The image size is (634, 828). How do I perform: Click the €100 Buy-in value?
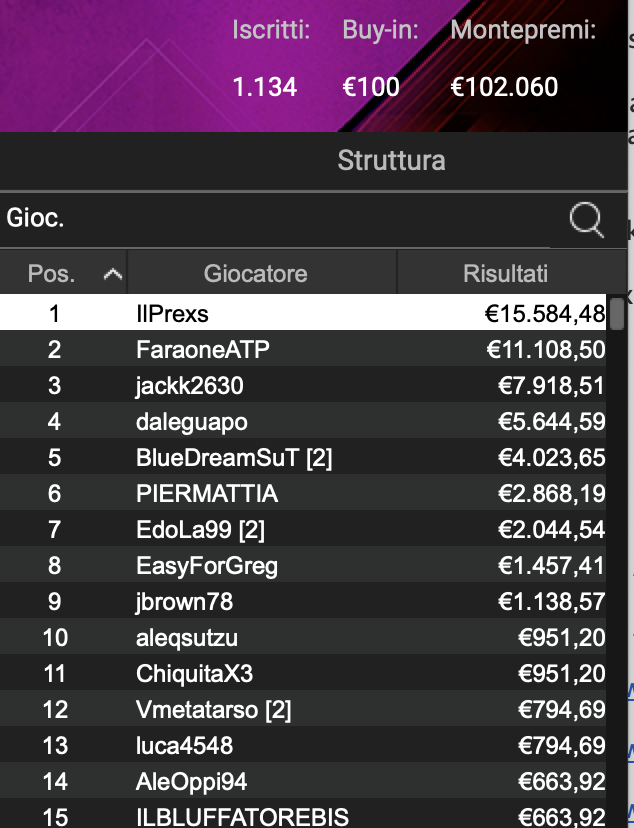tap(372, 87)
